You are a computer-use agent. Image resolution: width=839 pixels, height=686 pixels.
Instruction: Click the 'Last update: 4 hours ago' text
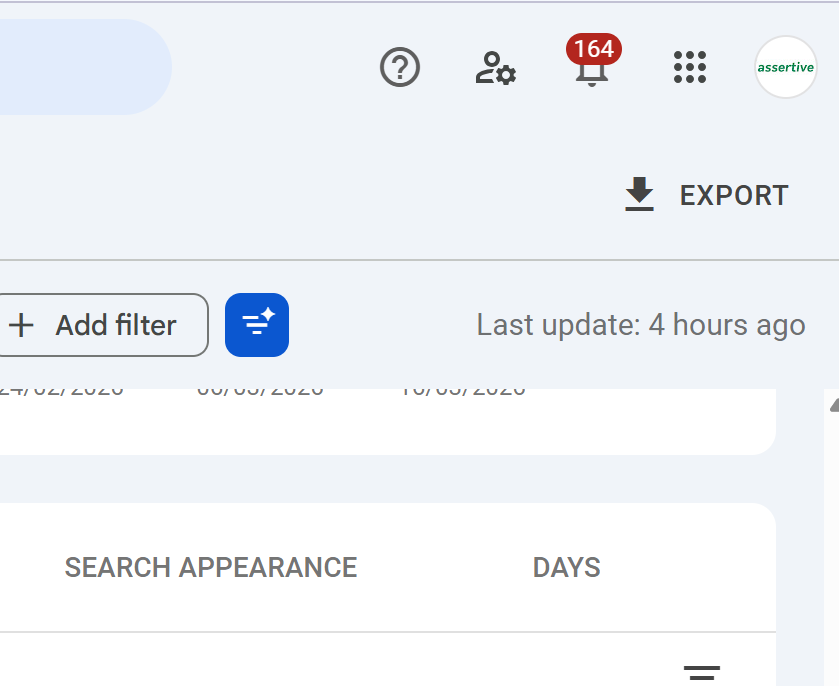[x=640, y=325]
